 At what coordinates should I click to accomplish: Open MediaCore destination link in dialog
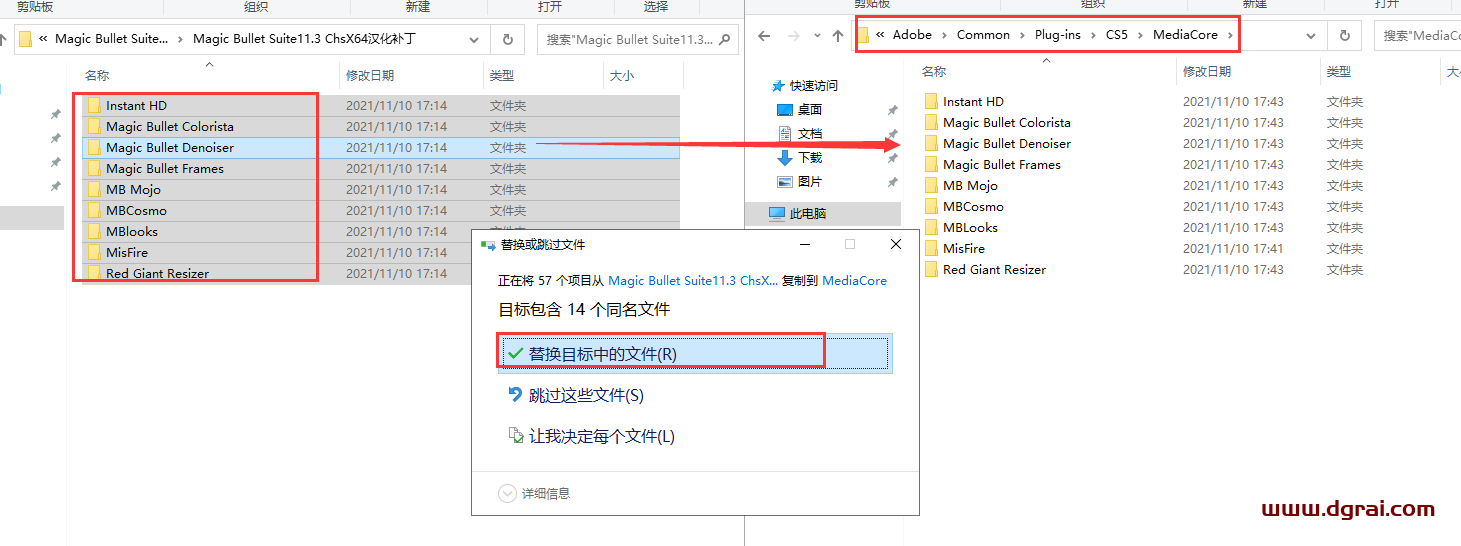[854, 281]
